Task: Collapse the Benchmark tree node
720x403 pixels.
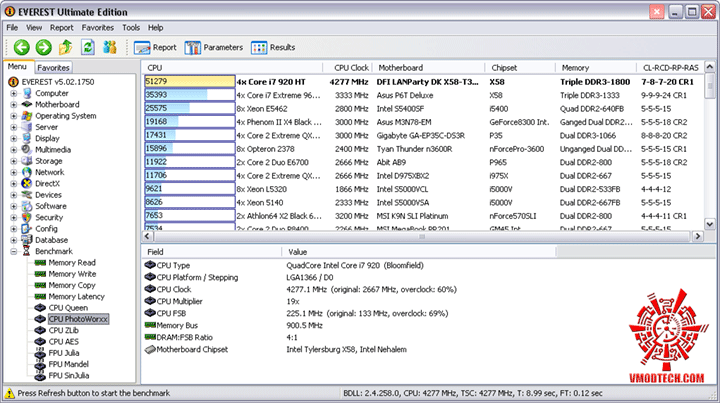Action: coord(14,251)
